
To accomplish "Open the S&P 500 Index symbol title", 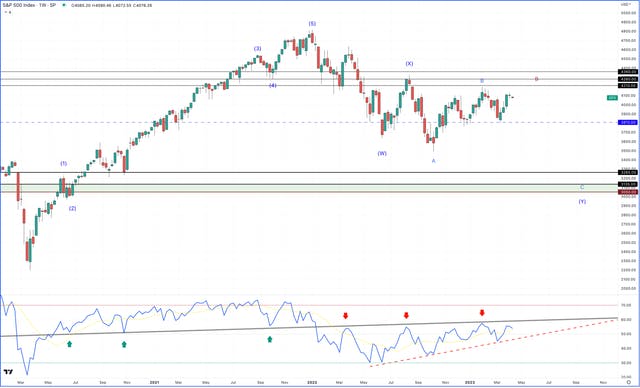I will [x=28, y=6].
